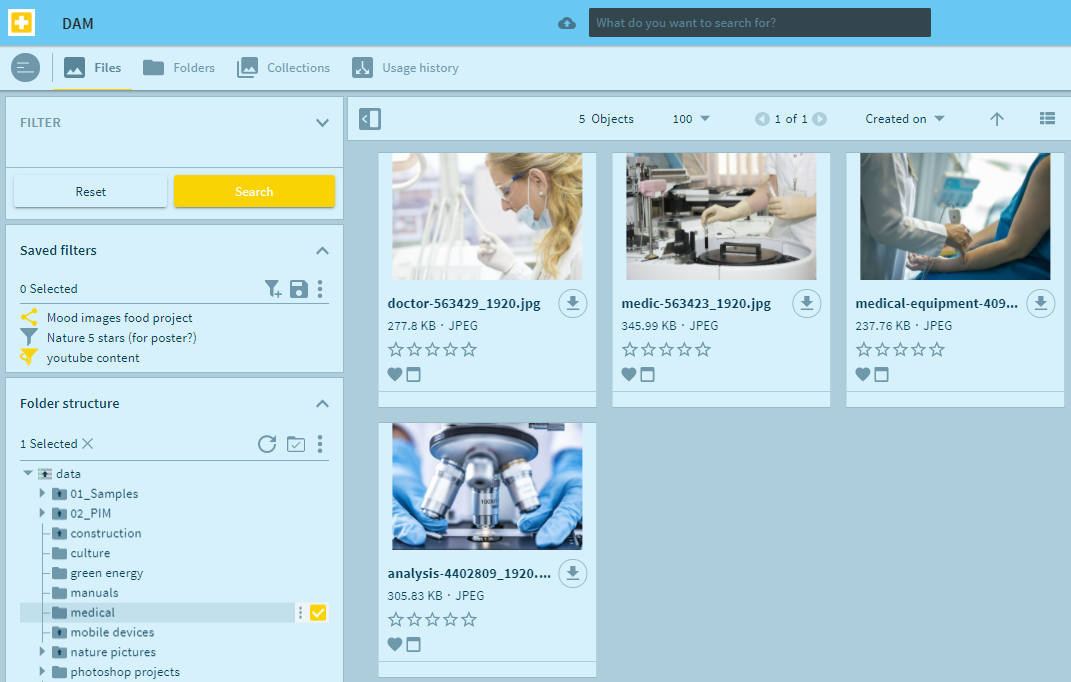Viewport: 1071px width, 682px height.
Task: Open the medical folder row options menu
Action: click(300, 612)
